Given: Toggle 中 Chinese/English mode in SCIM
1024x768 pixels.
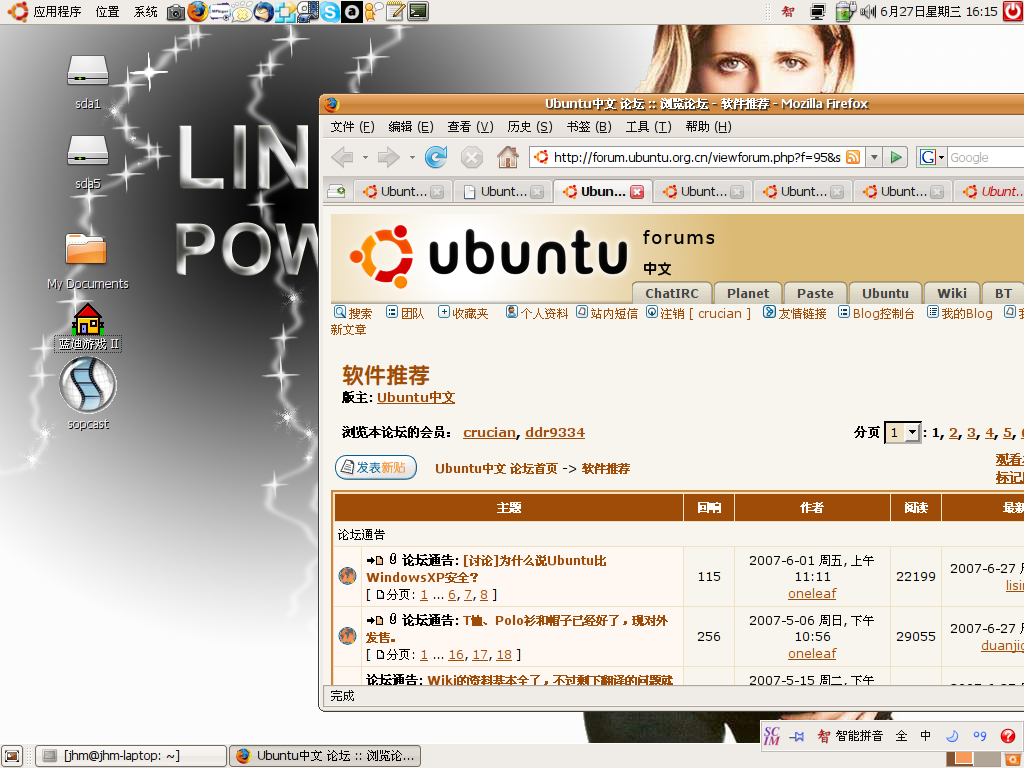Looking at the screenshot, I should click(x=926, y=737).
